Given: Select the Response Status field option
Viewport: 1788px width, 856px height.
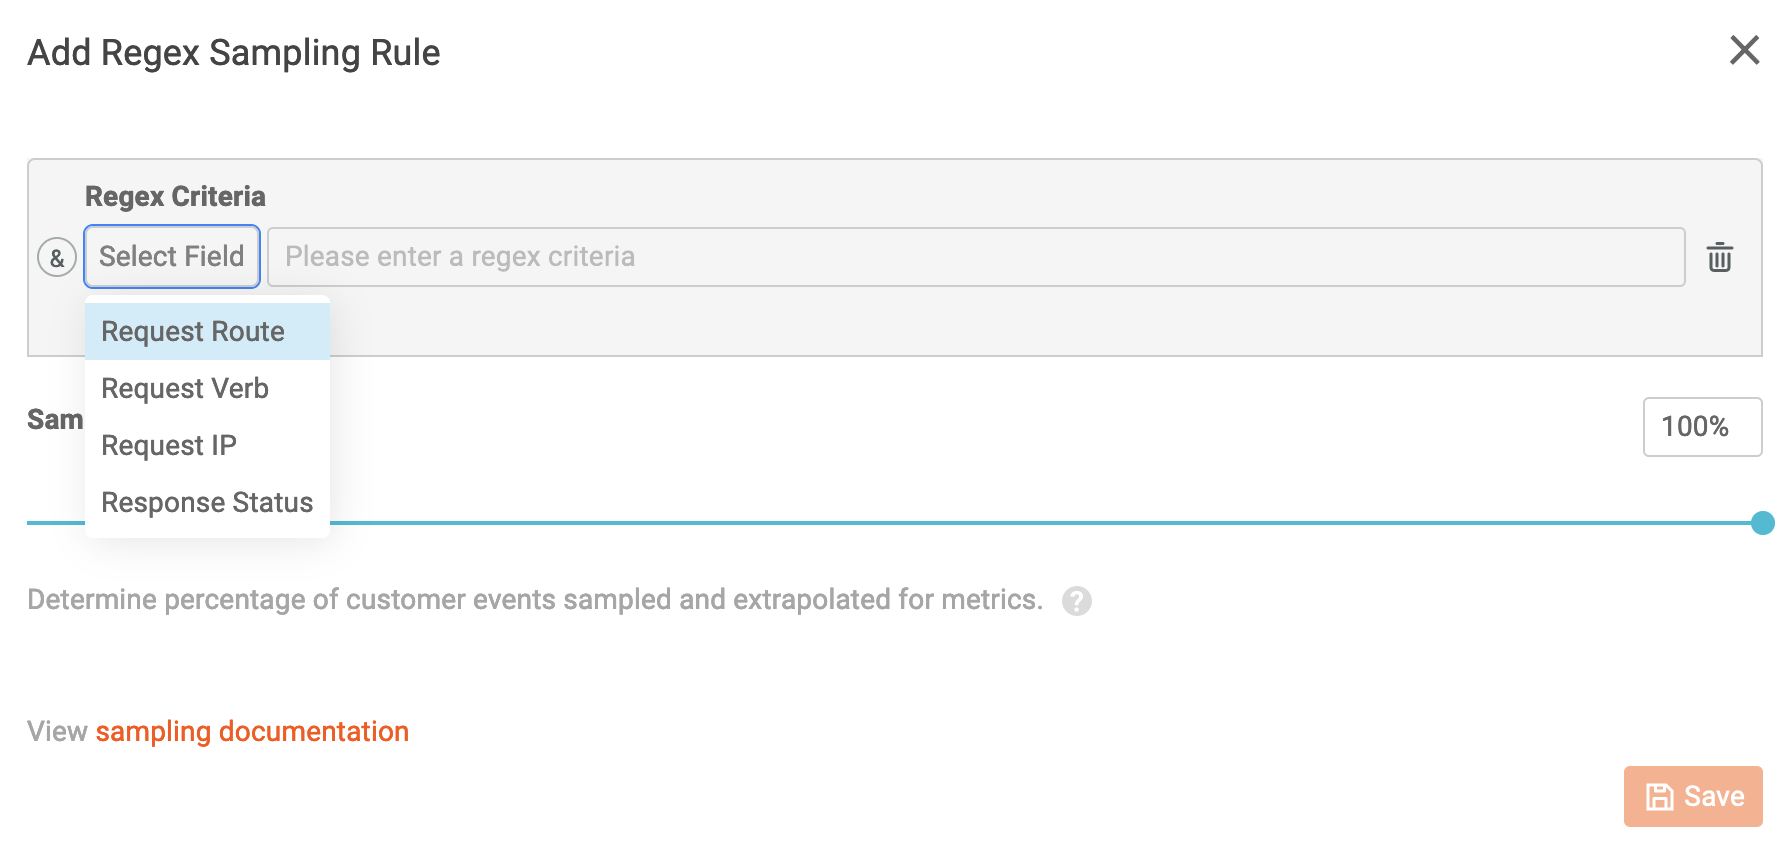Looking at the screenshot, I should (206, 502).
